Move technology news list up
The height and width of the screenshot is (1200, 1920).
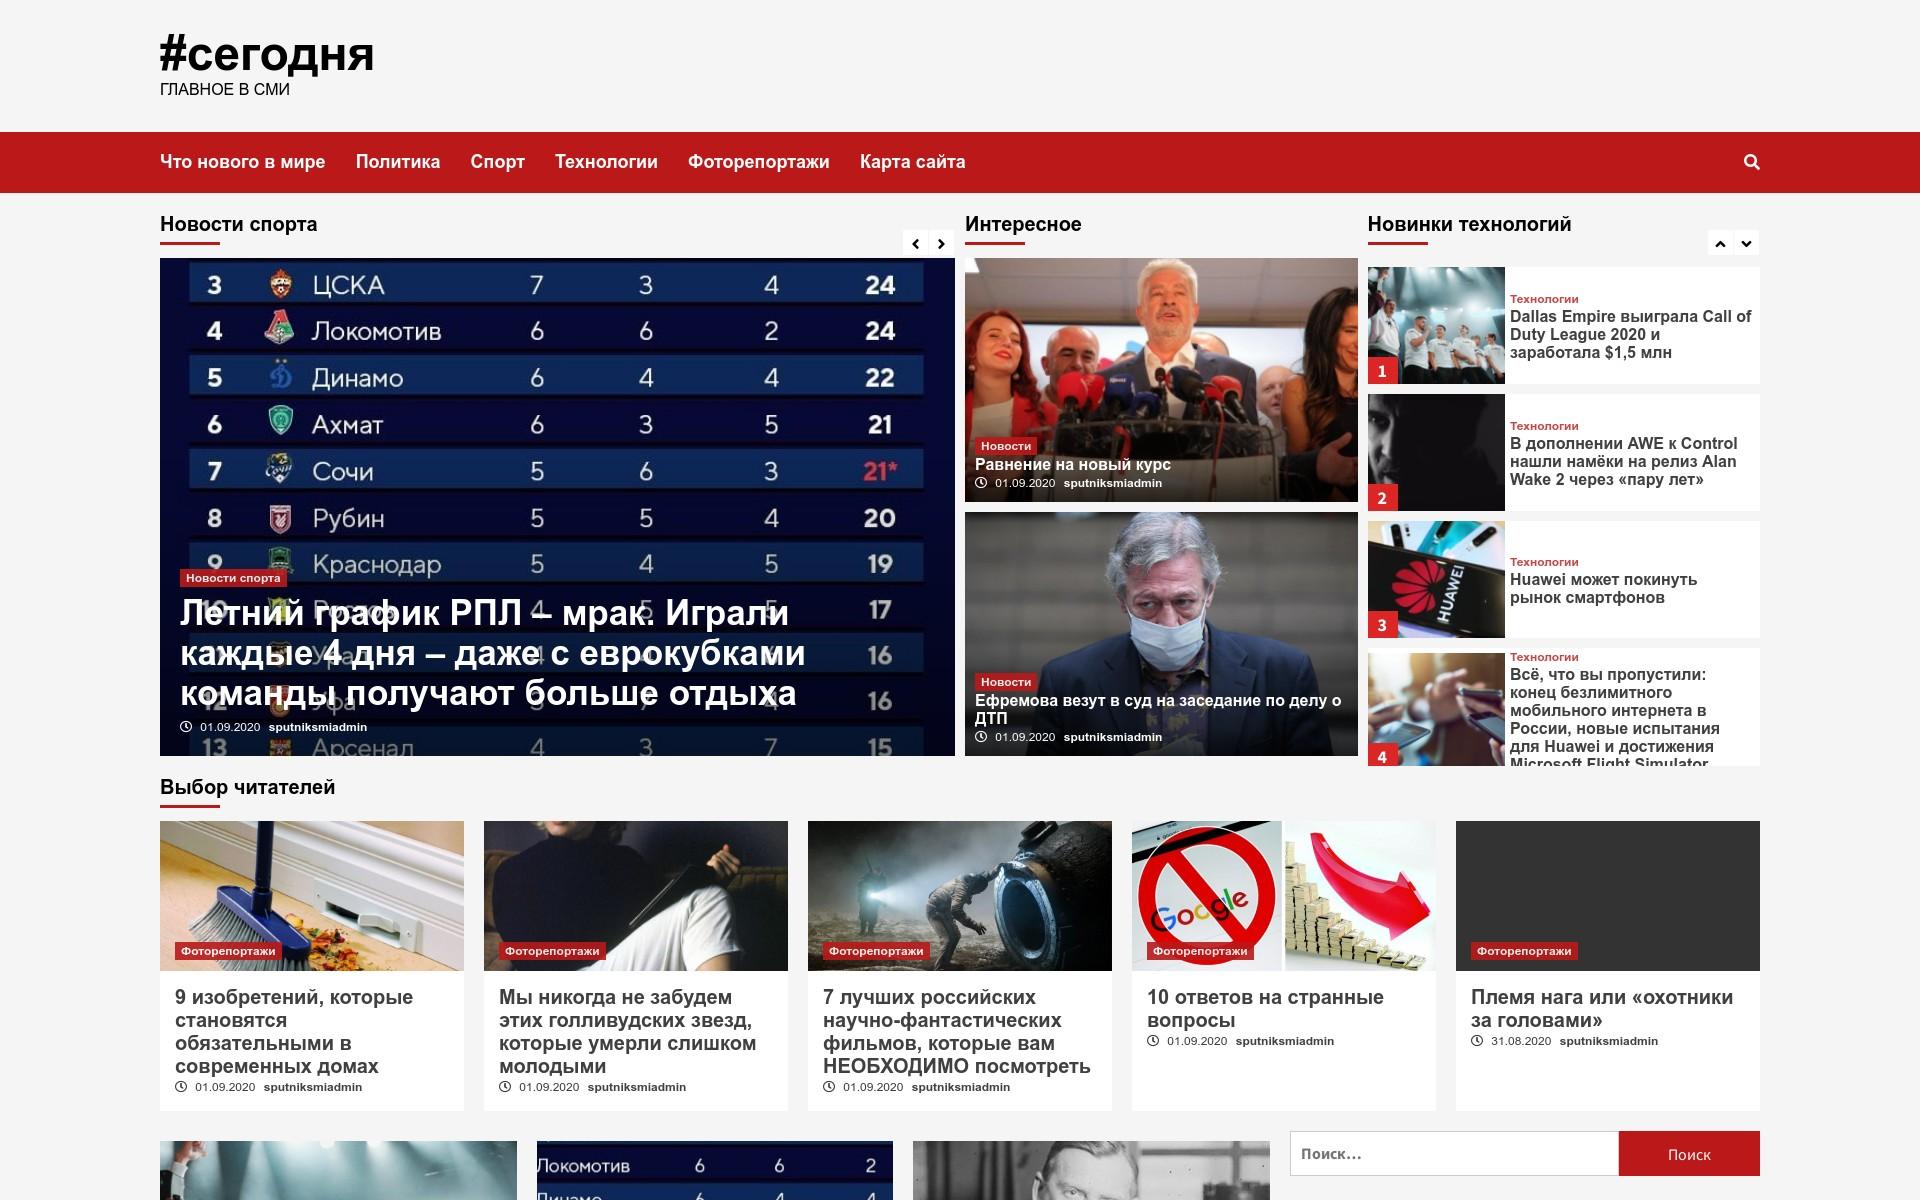1720,243
